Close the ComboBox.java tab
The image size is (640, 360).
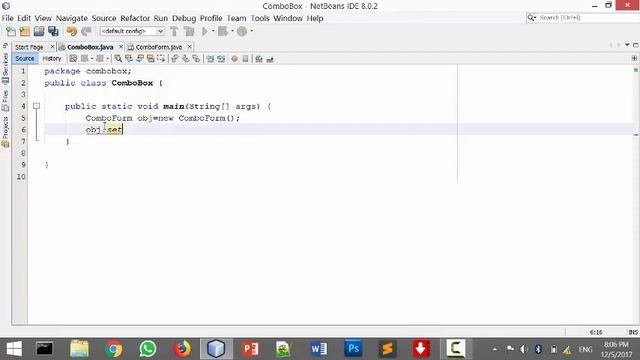click(x=121, y=47)
